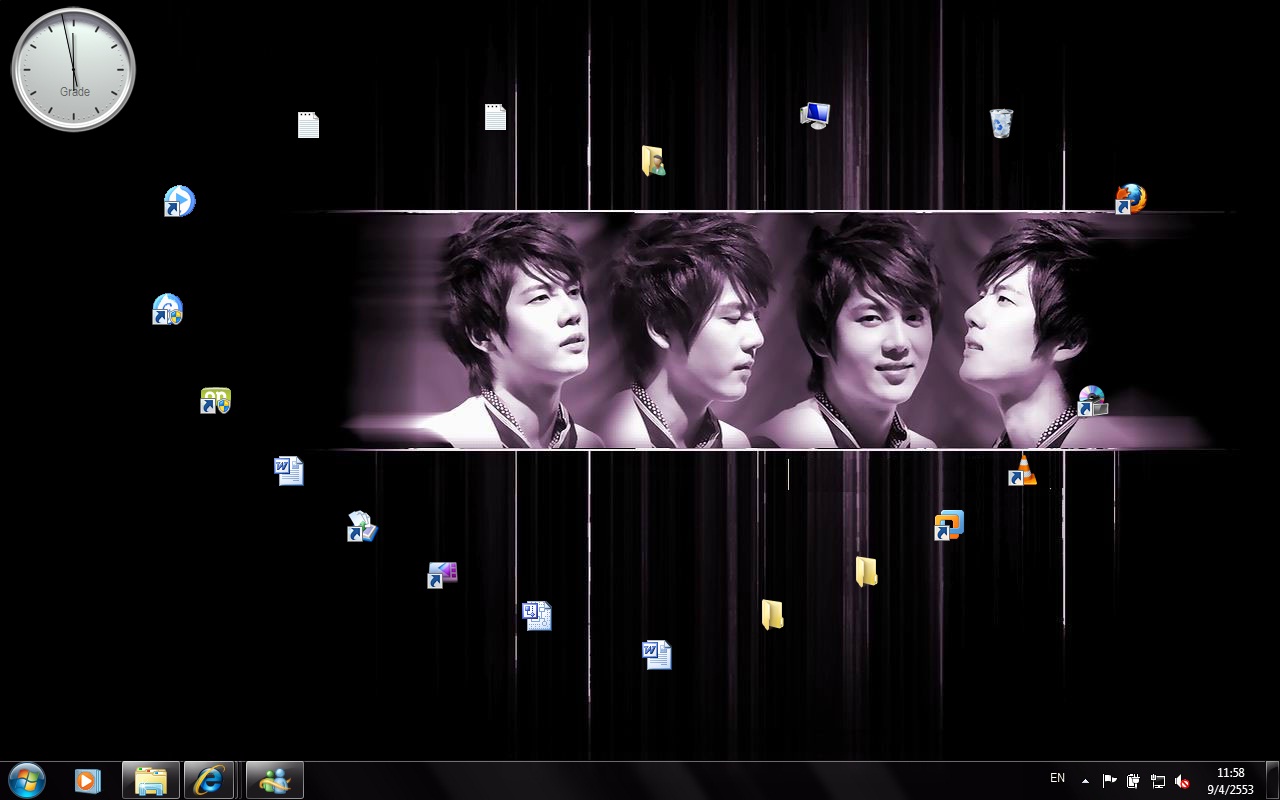
Task: Click the analog clock gadget
Action: (x=73, y=69)
